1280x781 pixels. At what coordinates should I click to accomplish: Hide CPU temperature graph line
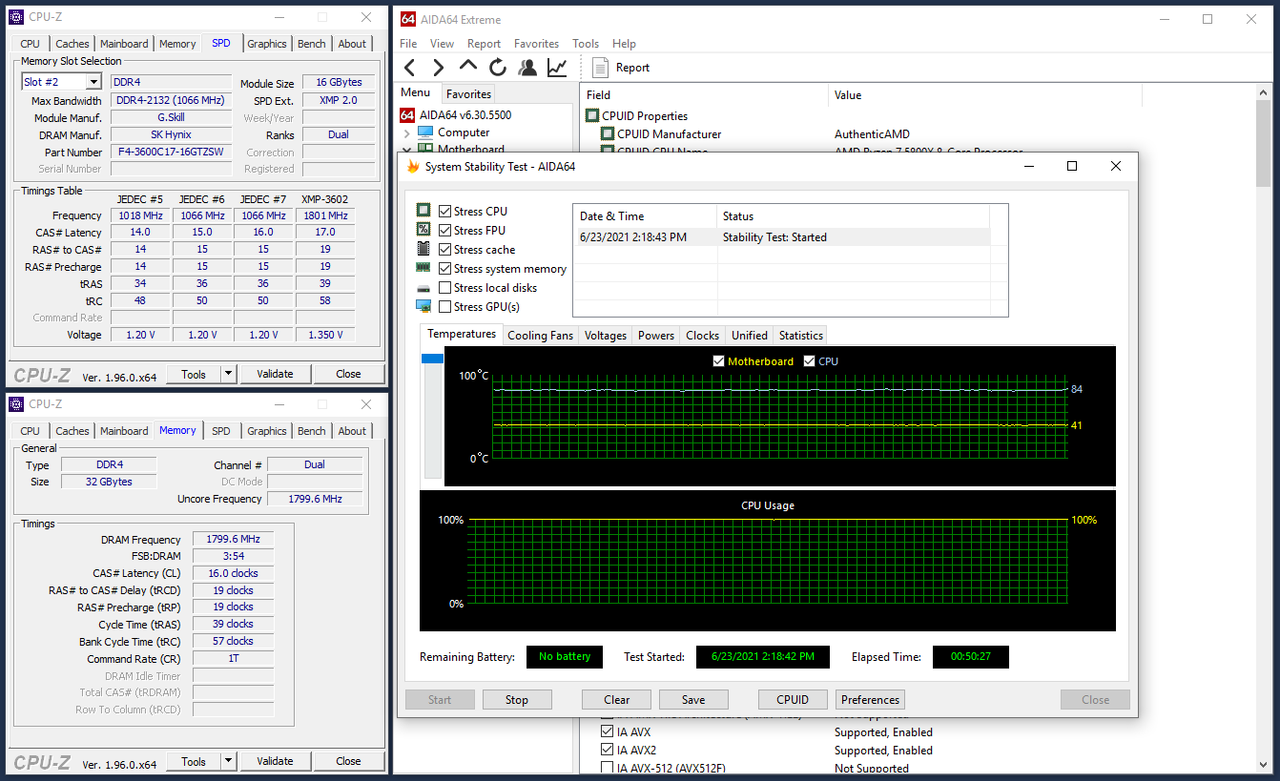point(809,361)
